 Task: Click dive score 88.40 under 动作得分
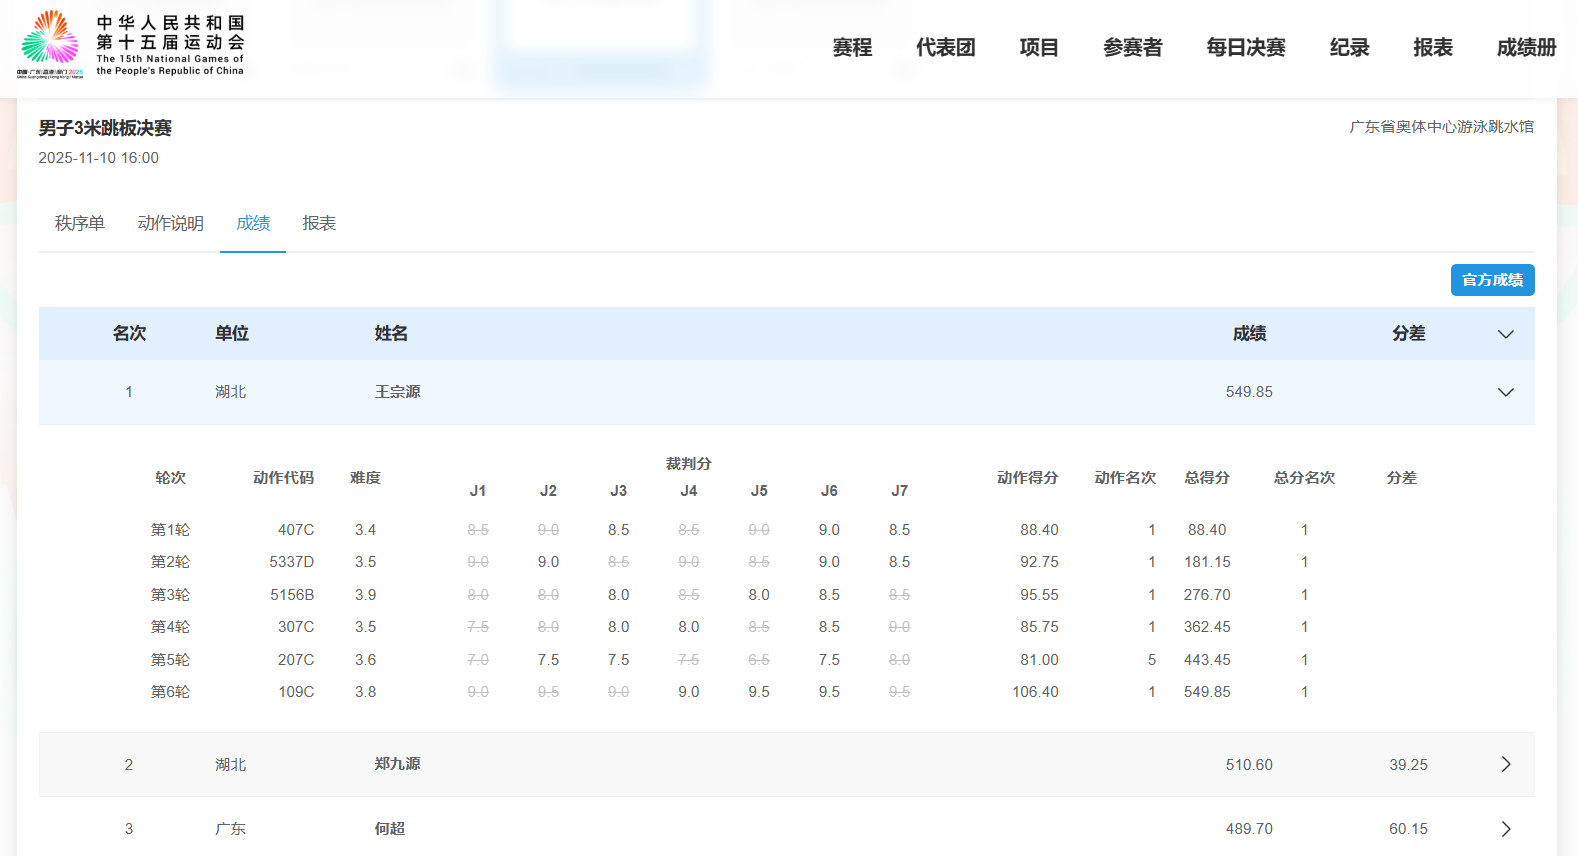[1039, 530]
